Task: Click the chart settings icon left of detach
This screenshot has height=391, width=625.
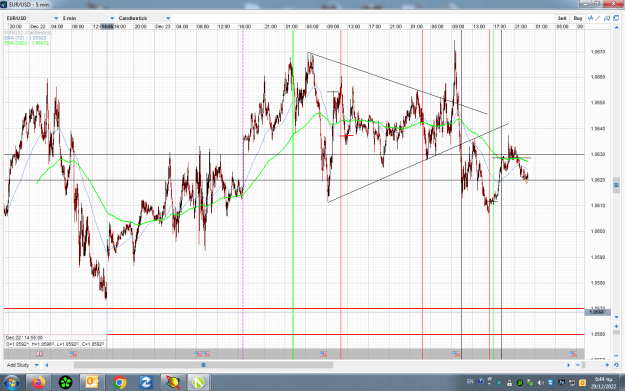Action: point(607,18)
